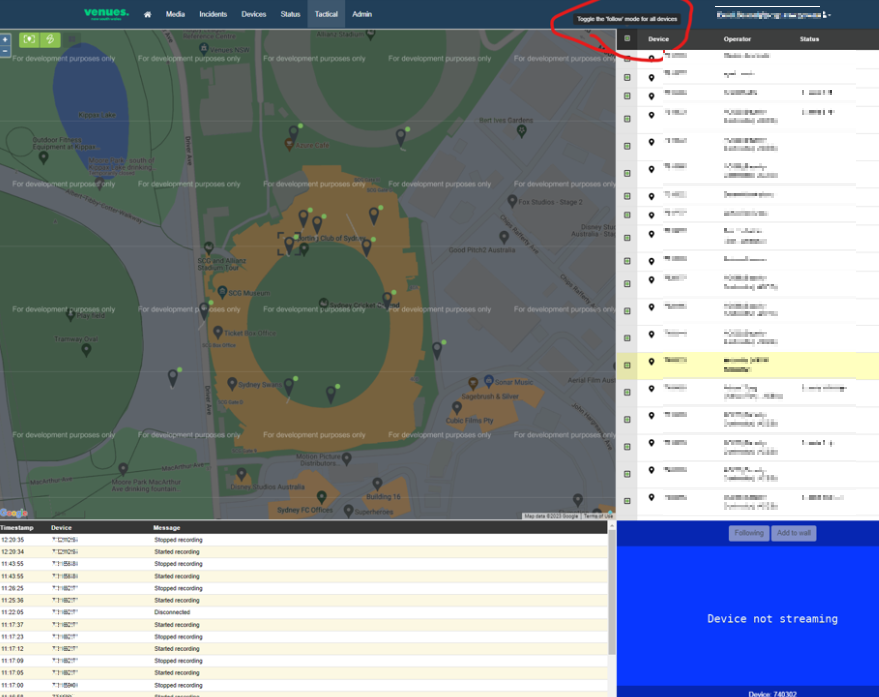Select the 11:17:37 Started recording log entry
The image size is (879, 697).
pos(303,625)
